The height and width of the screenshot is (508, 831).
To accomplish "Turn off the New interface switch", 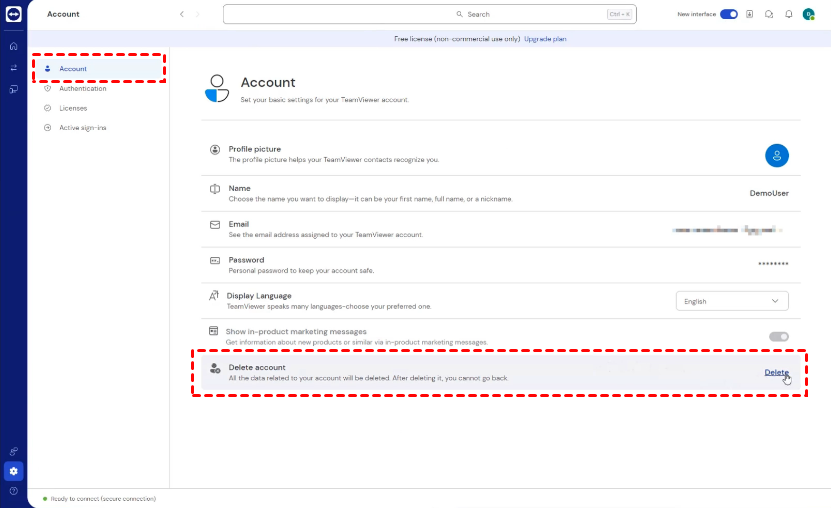I will pos(729,14).
